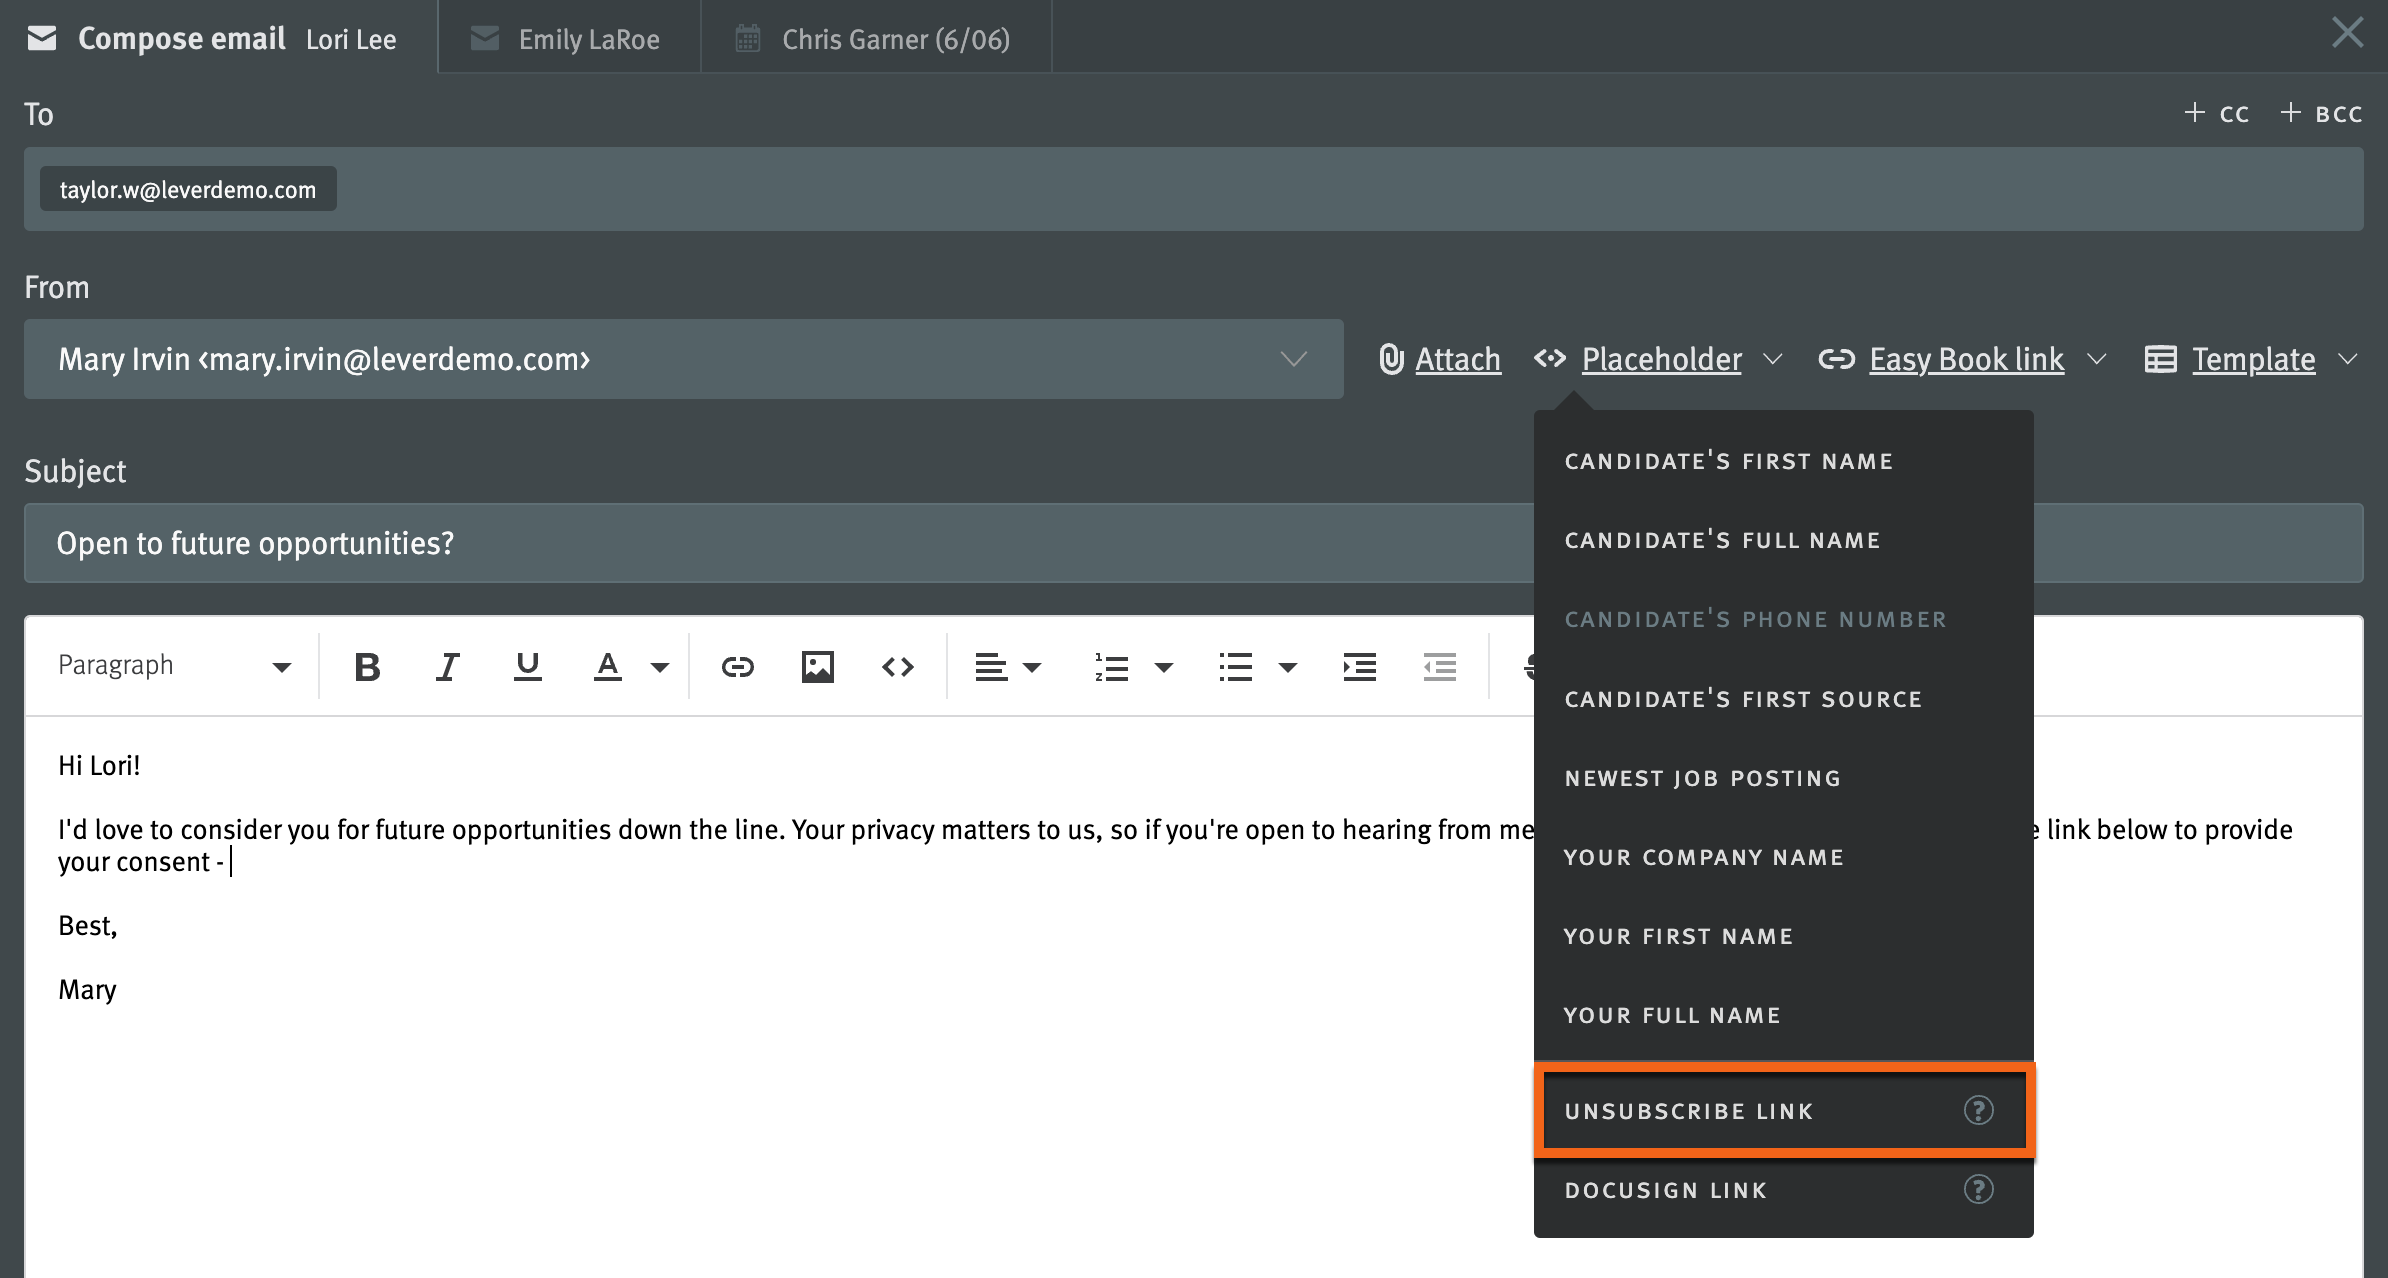The image size is (2388, 1278).
Task: Click the Placeholder link
Action: click(x=1661, y=359)
